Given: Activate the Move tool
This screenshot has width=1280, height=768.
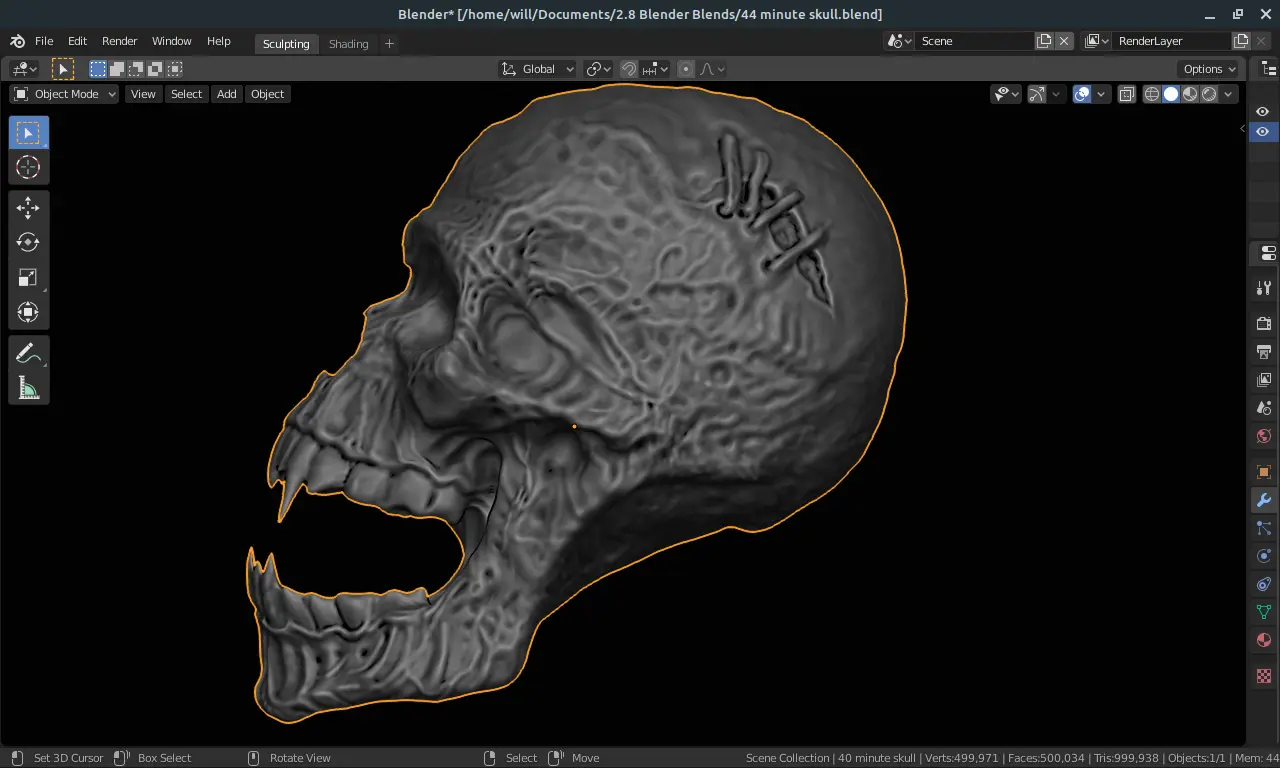Looking at the screenshot, I should click(x=28, y=207).
